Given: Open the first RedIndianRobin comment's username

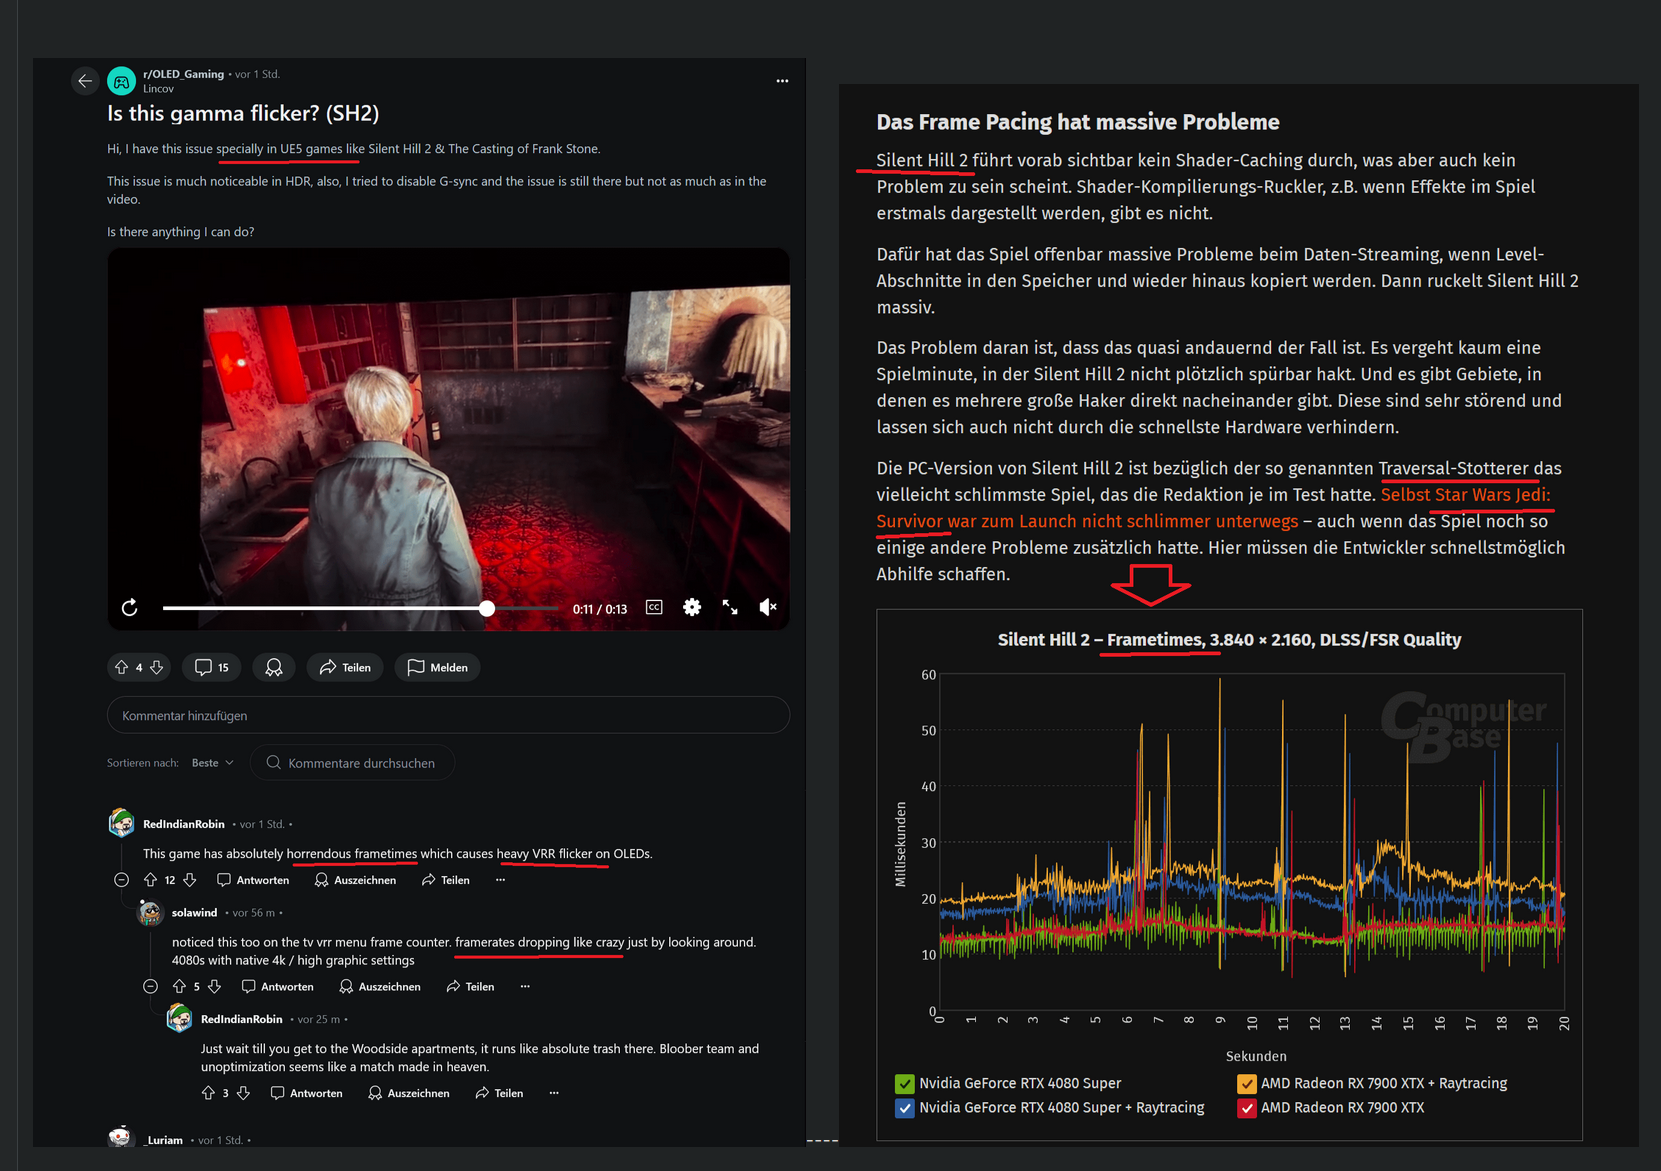Looking at the screenshot, I should 184,824.
